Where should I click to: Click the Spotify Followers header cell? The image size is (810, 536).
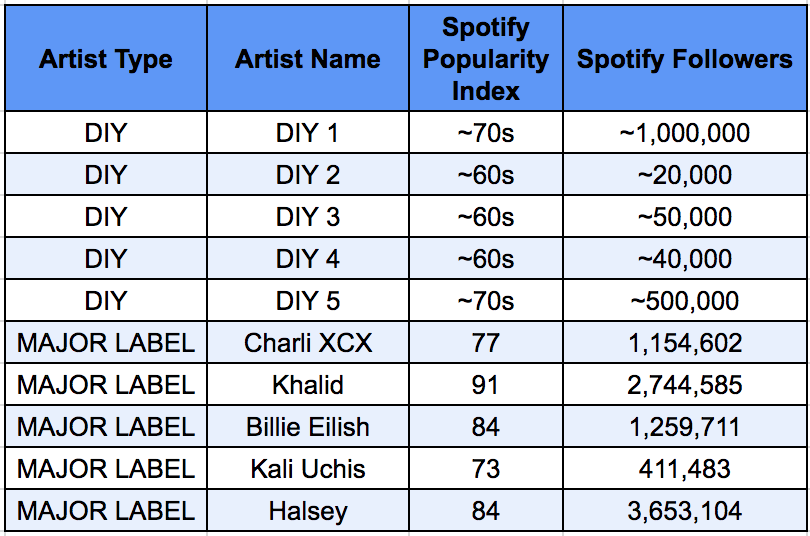[x=684, y=58]
